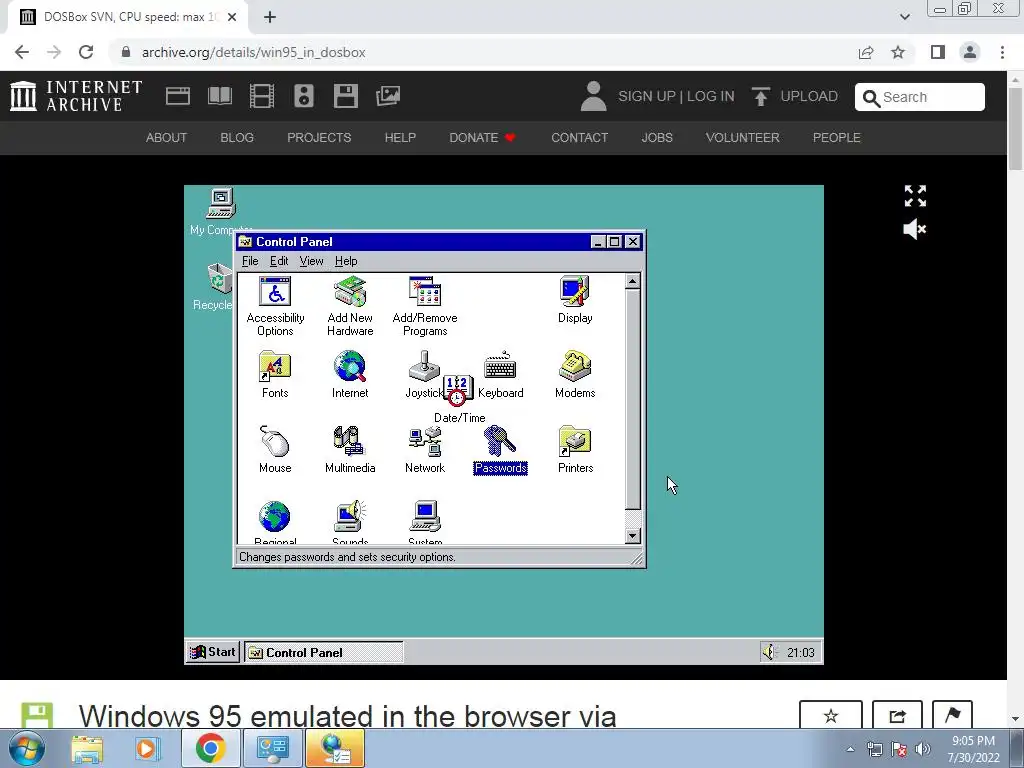Screen dimensions: 1024x768
Task: Click the share item button
Action: tap(897, 716)
